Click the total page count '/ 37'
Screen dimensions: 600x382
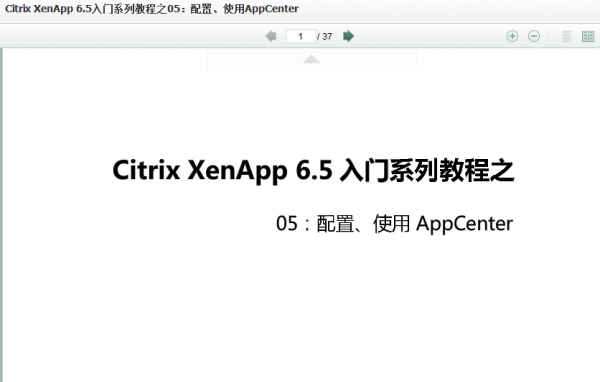pos(325,36)
